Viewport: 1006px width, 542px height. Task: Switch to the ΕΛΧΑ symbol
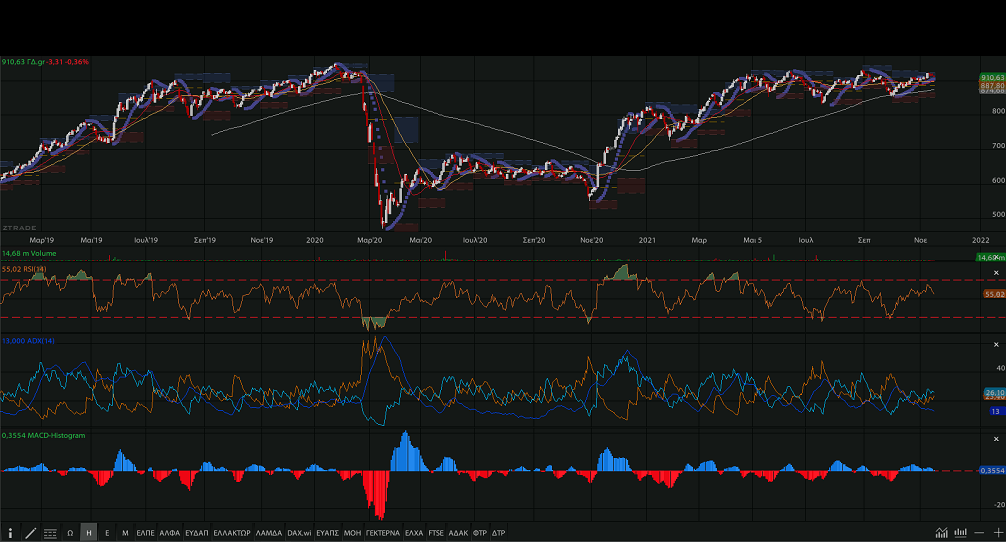(414, 533)
